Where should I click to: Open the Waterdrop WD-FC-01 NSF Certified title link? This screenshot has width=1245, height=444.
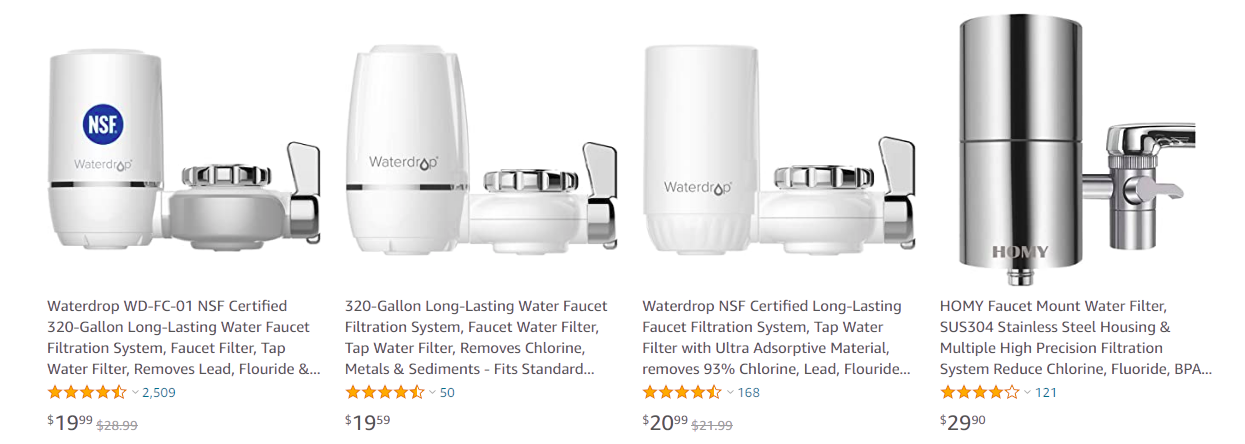pos(184,338)
